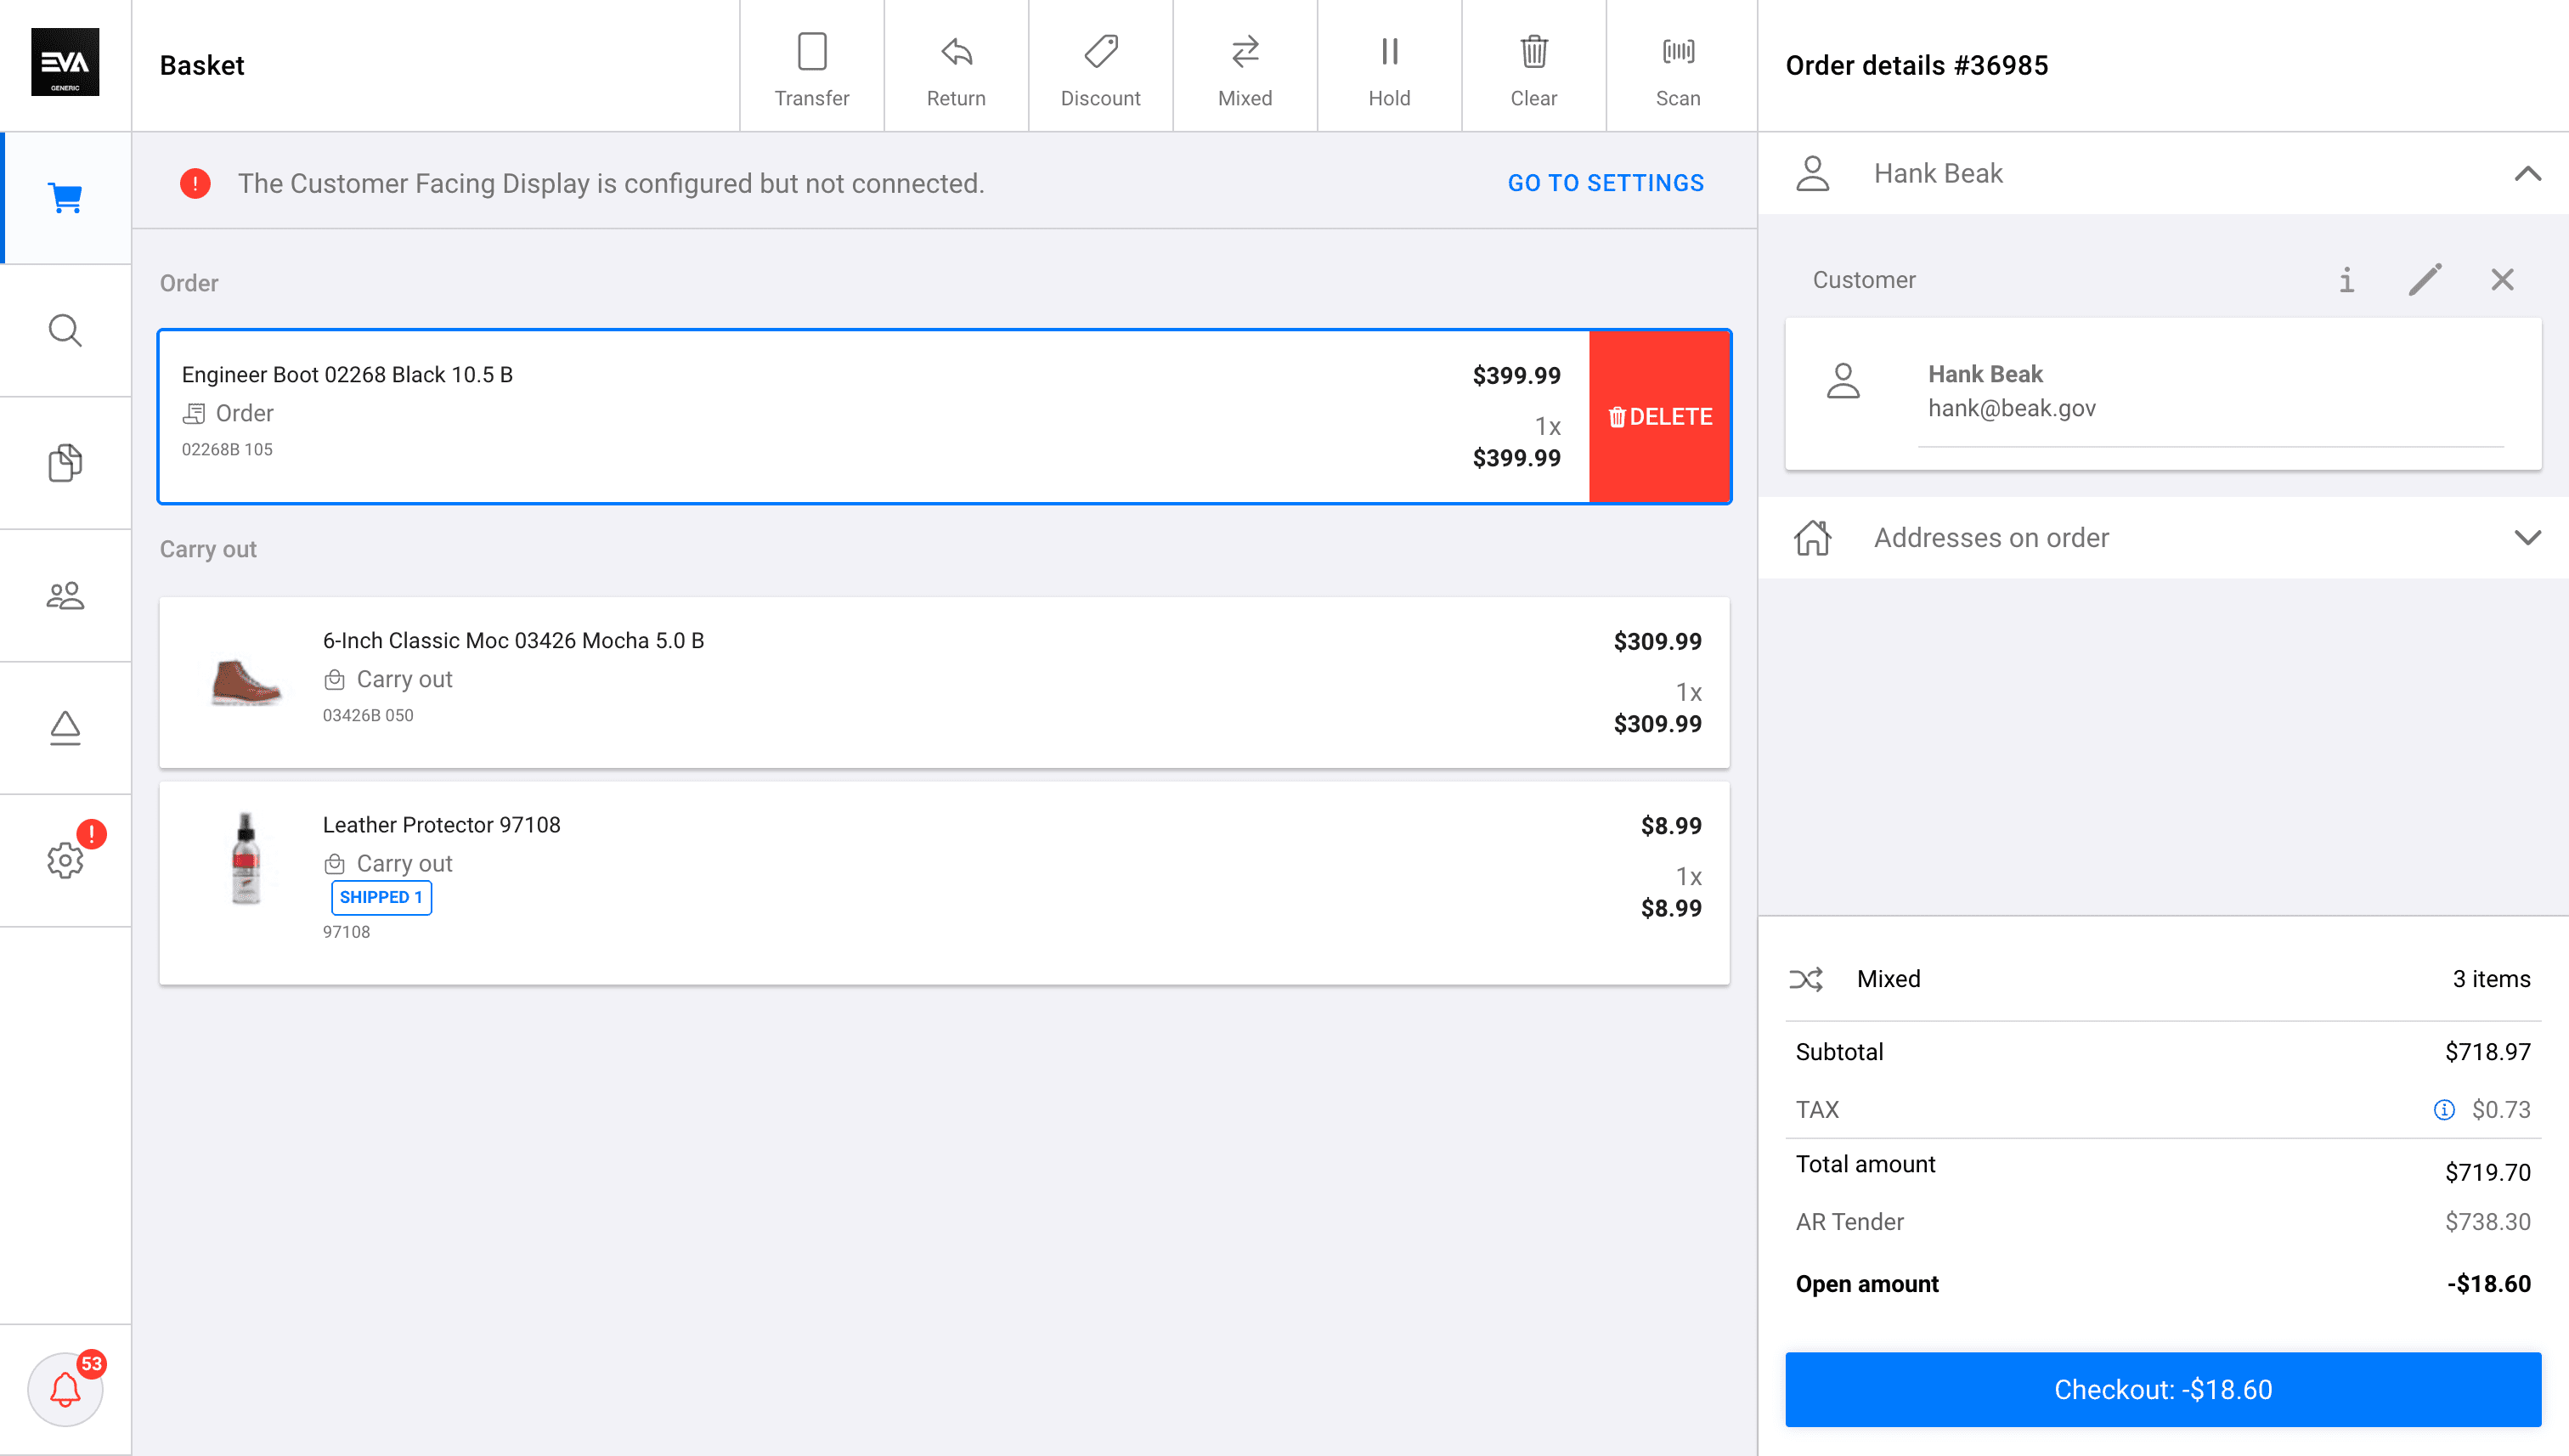Click the Checkout: -$18.60 button
The width and height of the screenshot is (2569, 1456).
pyautogui.click(x=2163, y=1389)
